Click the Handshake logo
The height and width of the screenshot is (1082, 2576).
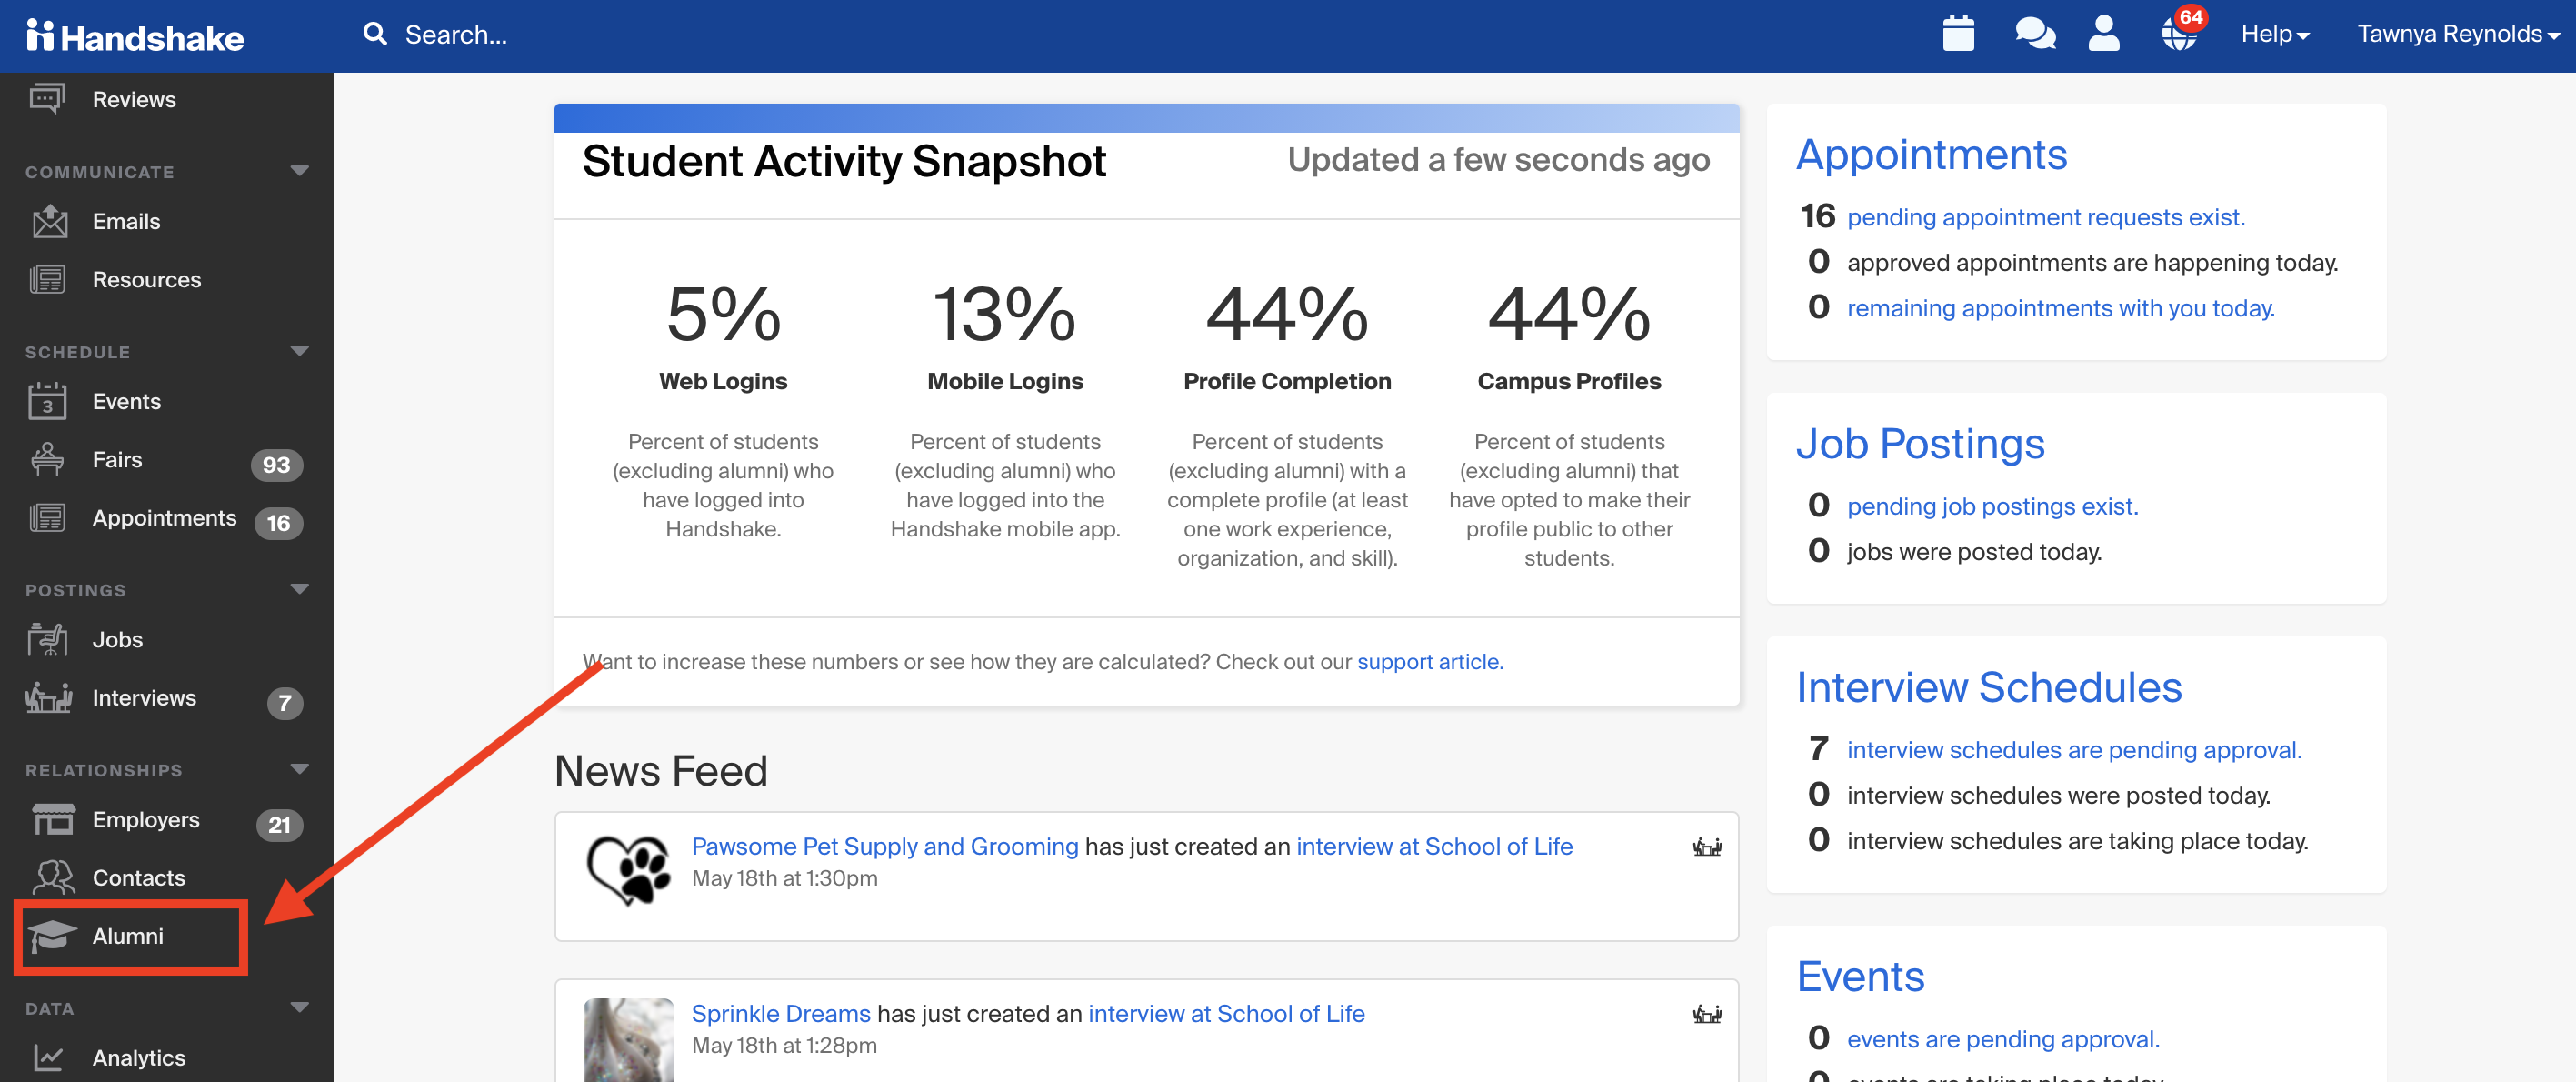click(134, 37)
